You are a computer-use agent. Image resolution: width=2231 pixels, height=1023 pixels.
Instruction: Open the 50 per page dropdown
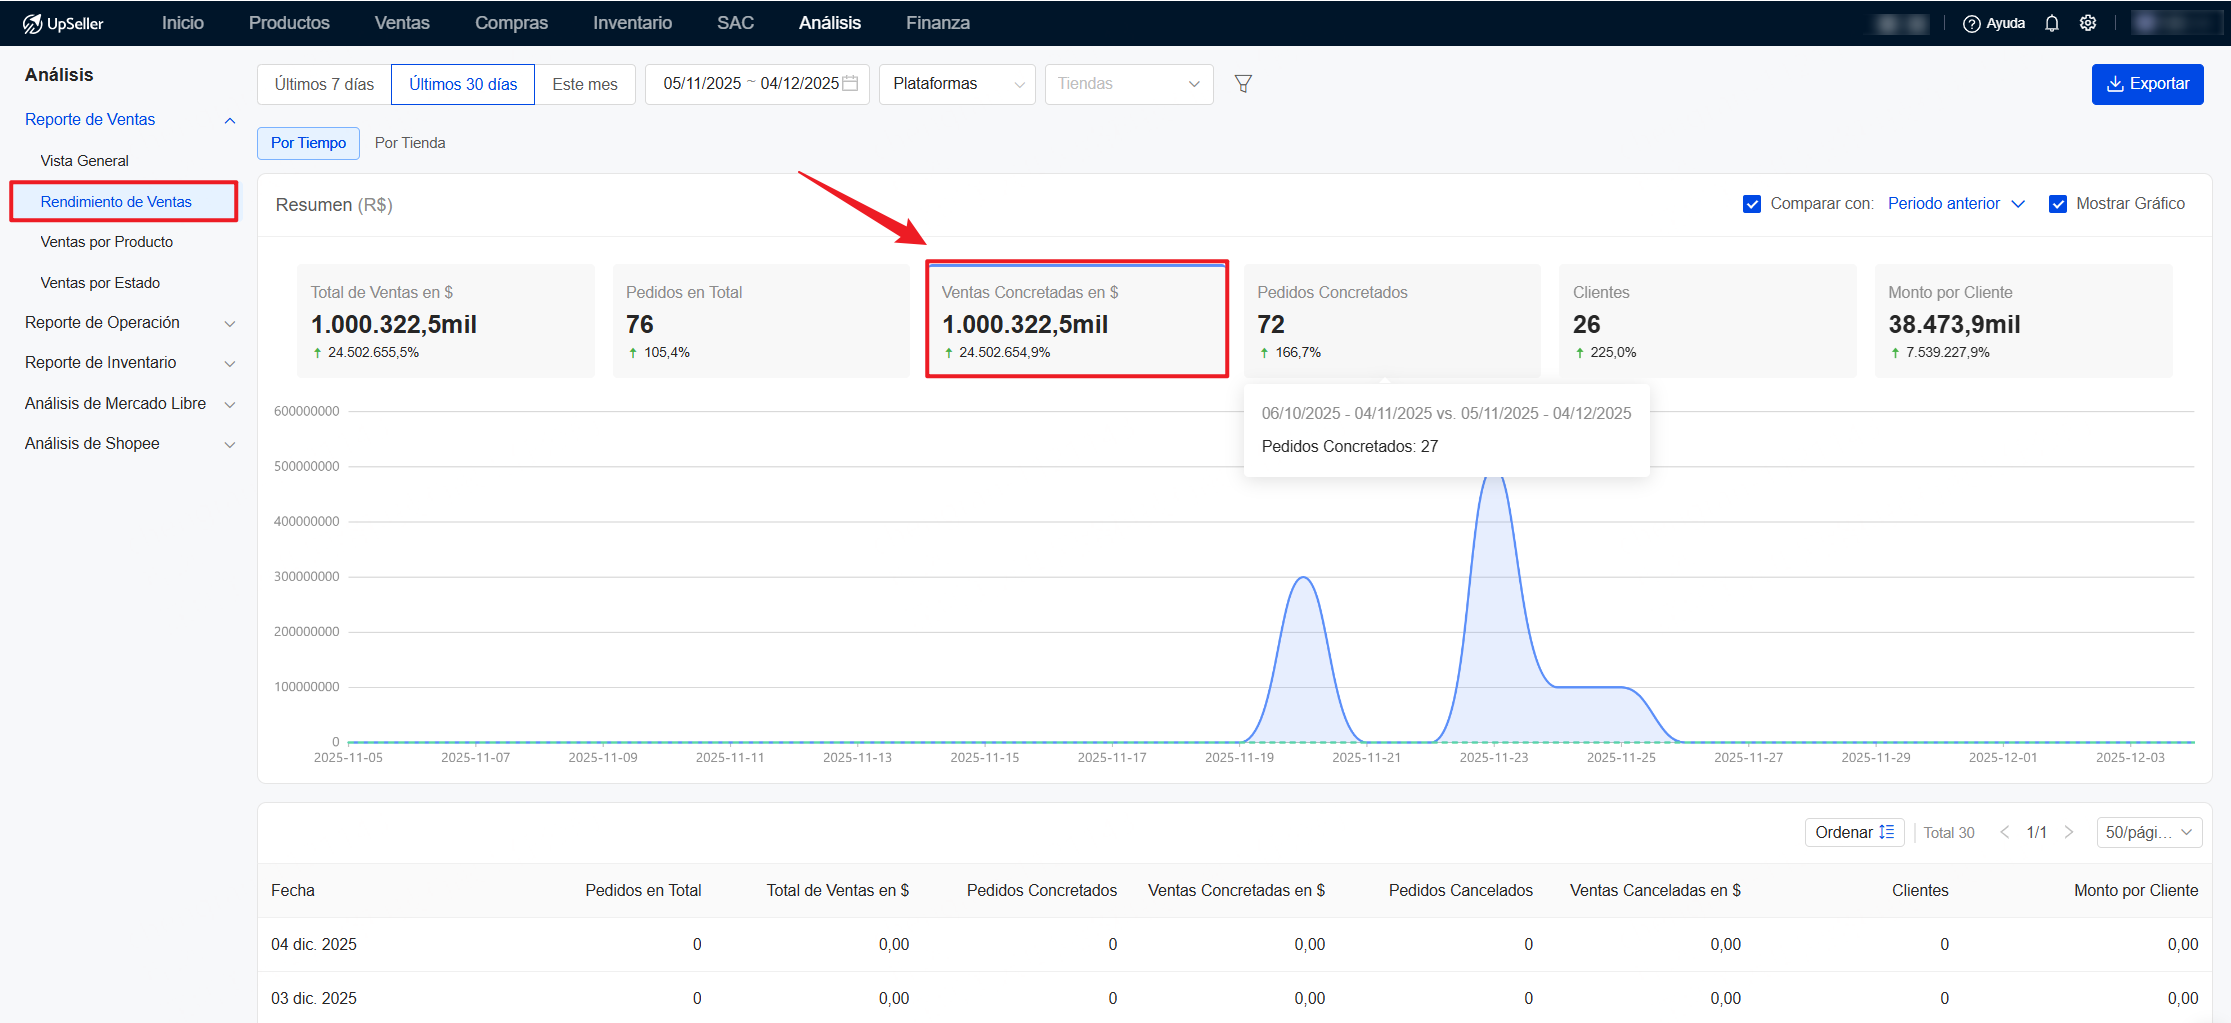coord(2148,832)
